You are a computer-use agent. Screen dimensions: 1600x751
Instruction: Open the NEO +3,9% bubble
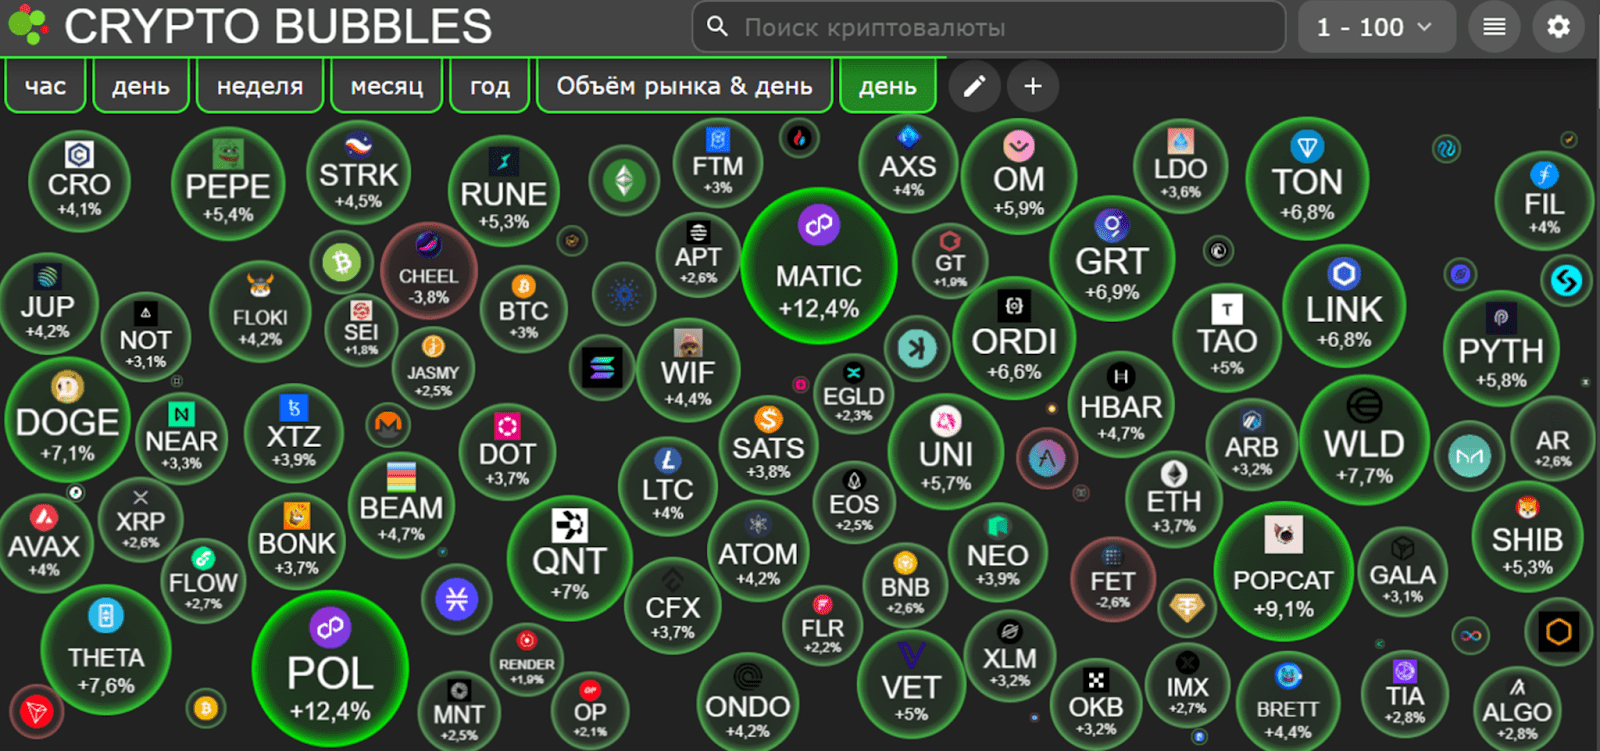click(997, 553)
